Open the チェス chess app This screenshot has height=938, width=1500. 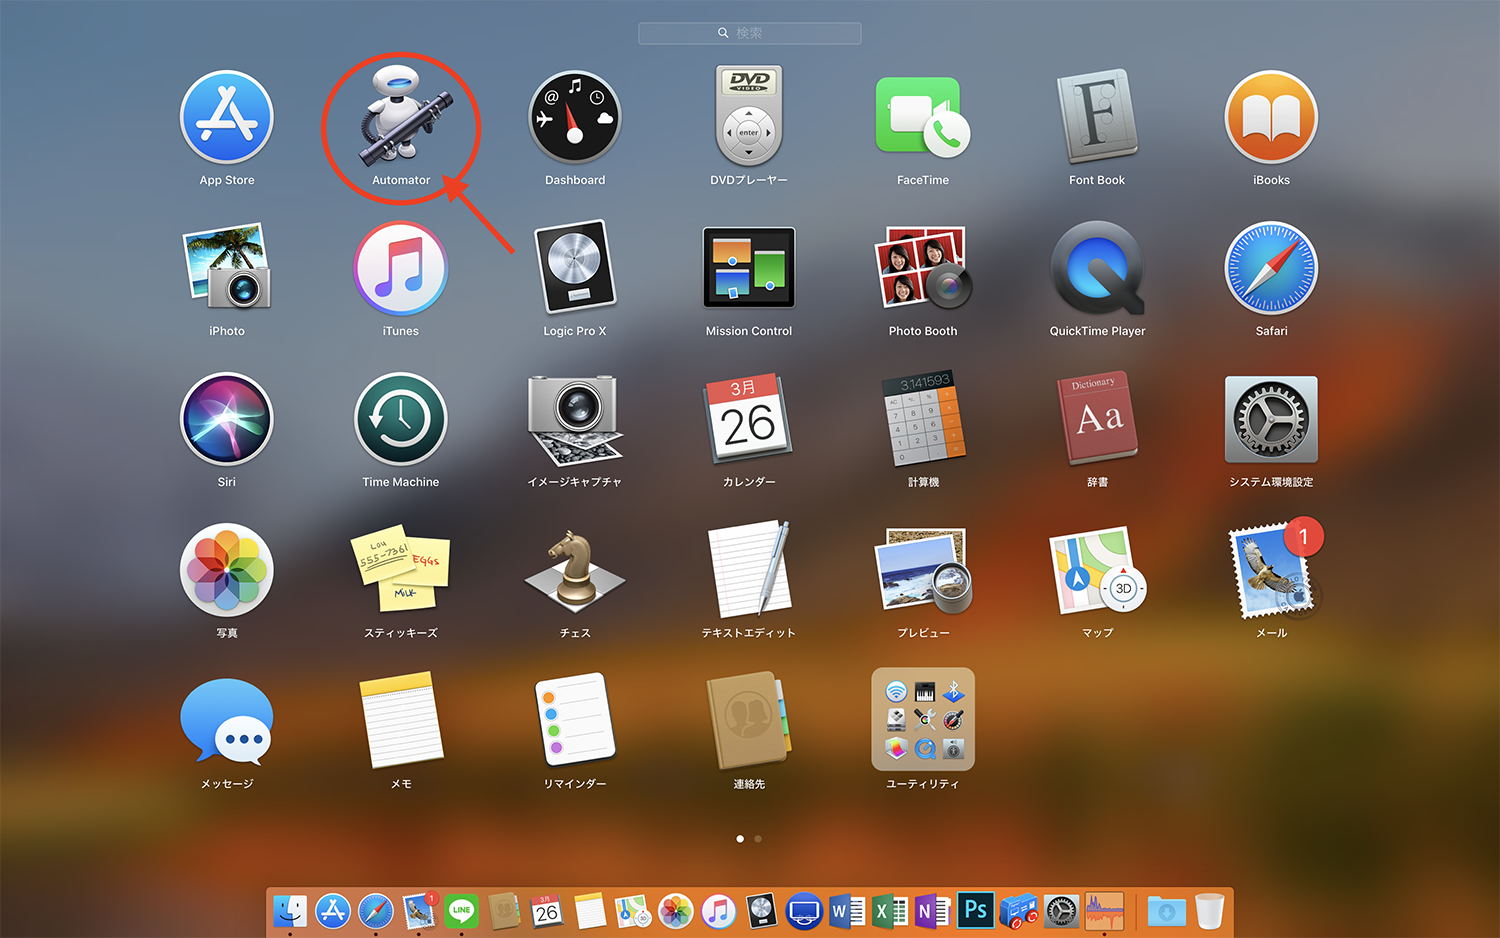tap(575, 572)
